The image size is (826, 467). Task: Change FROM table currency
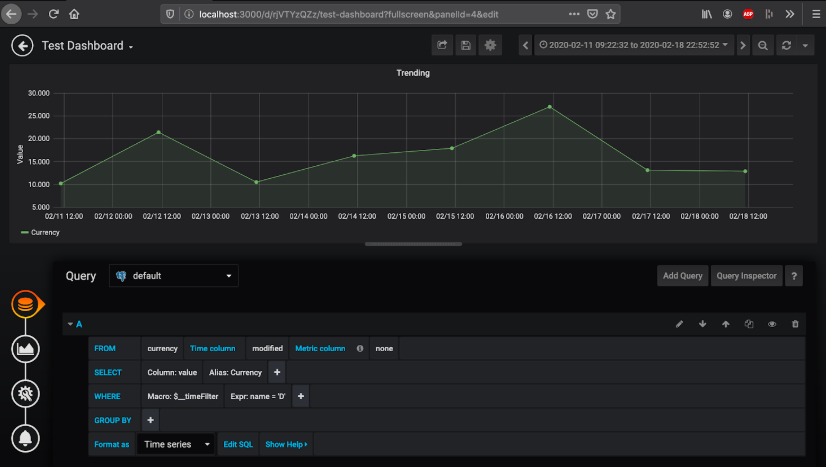162,348
